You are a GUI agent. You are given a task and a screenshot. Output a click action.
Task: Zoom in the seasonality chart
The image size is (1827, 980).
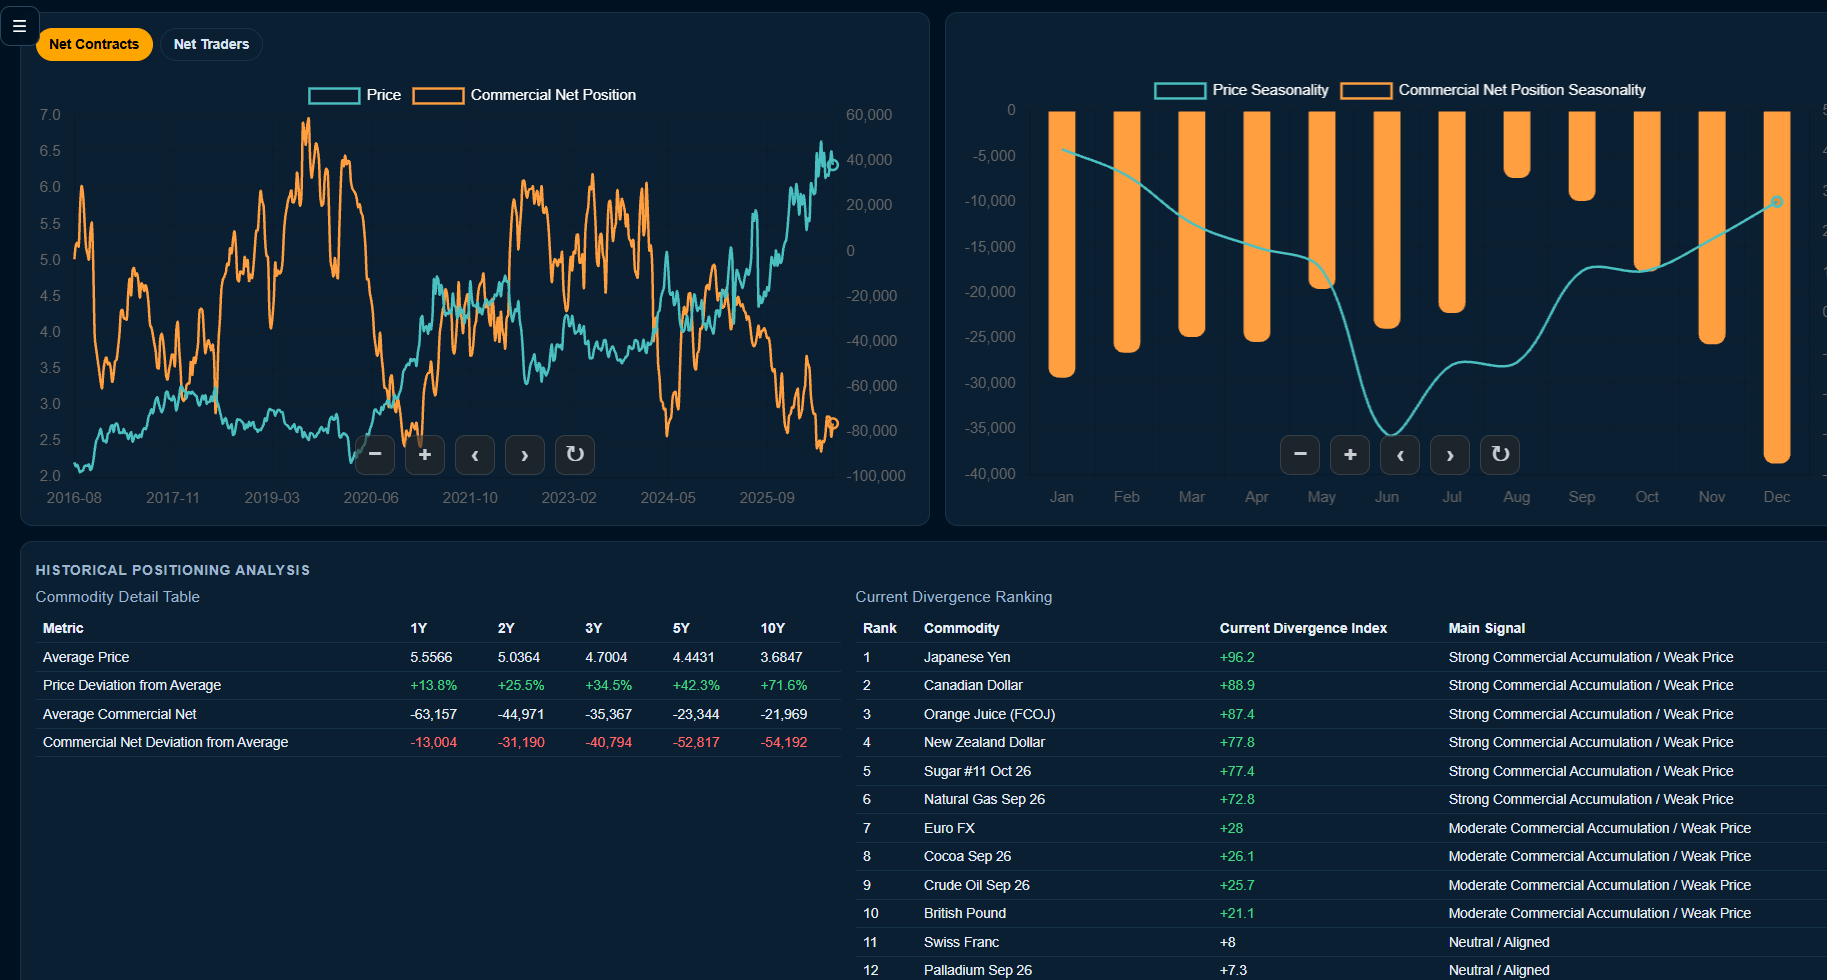(1350, 455)
